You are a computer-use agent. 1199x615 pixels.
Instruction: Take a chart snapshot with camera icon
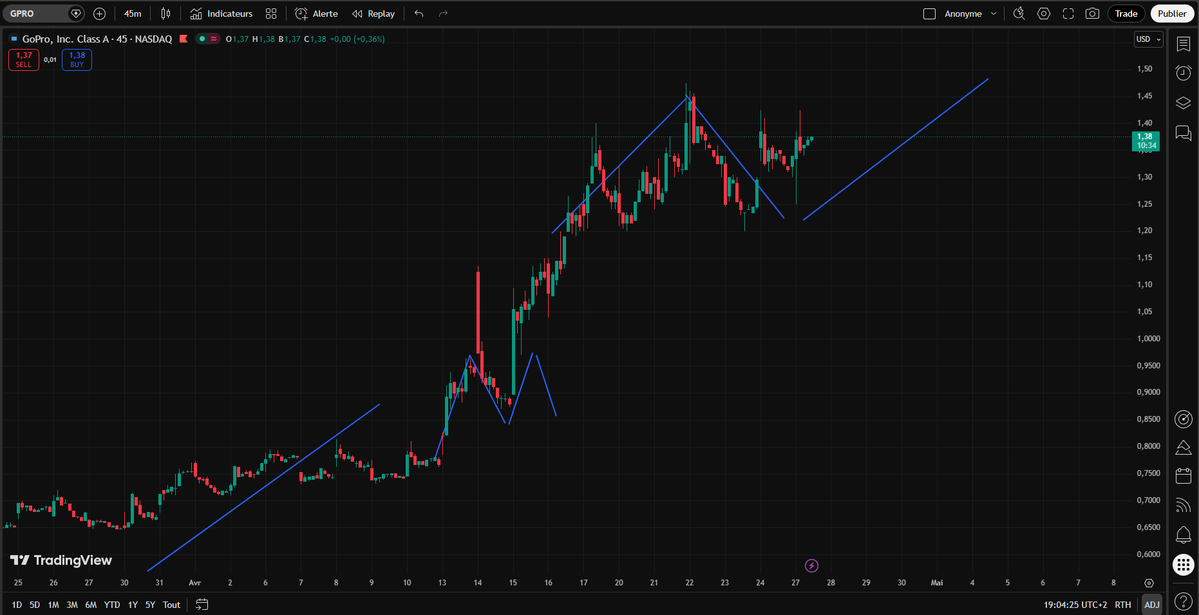point(1093,14)
